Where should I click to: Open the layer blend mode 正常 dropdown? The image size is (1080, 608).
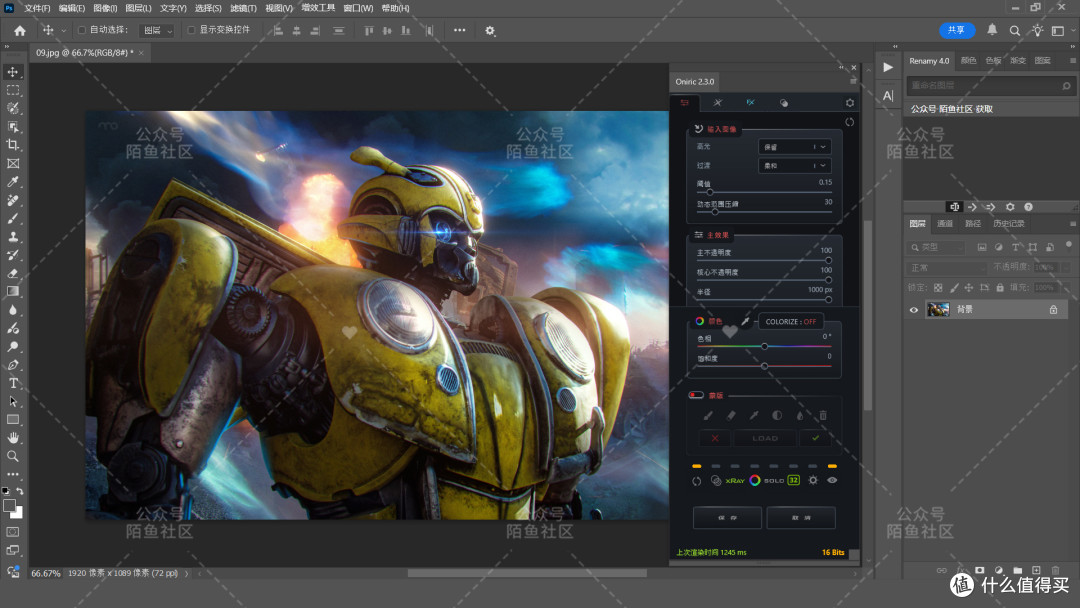click(x=948, y=267)
